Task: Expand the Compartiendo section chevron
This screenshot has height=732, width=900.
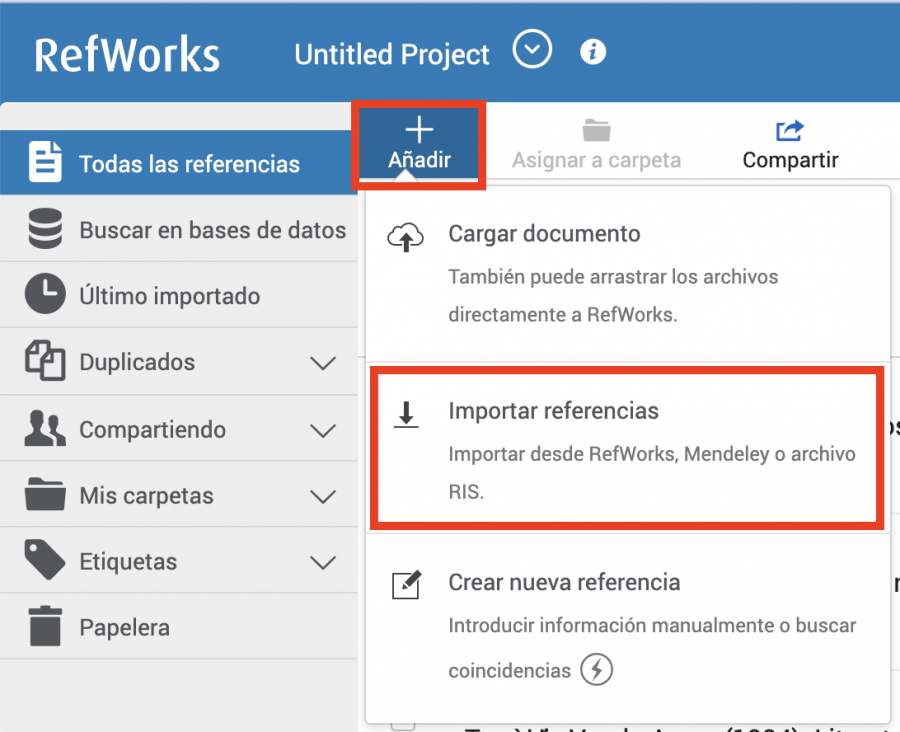Action: (x=322, y=430)
